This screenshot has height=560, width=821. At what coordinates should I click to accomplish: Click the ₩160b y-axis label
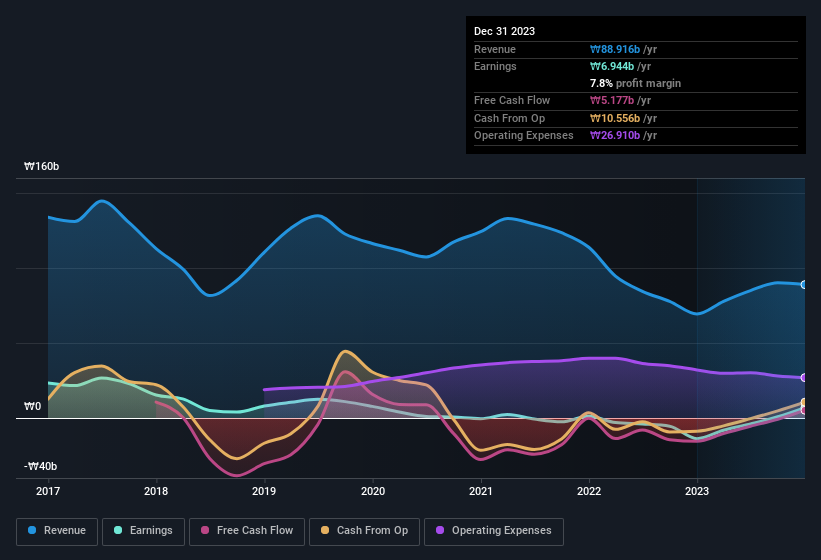coord(42,166)
